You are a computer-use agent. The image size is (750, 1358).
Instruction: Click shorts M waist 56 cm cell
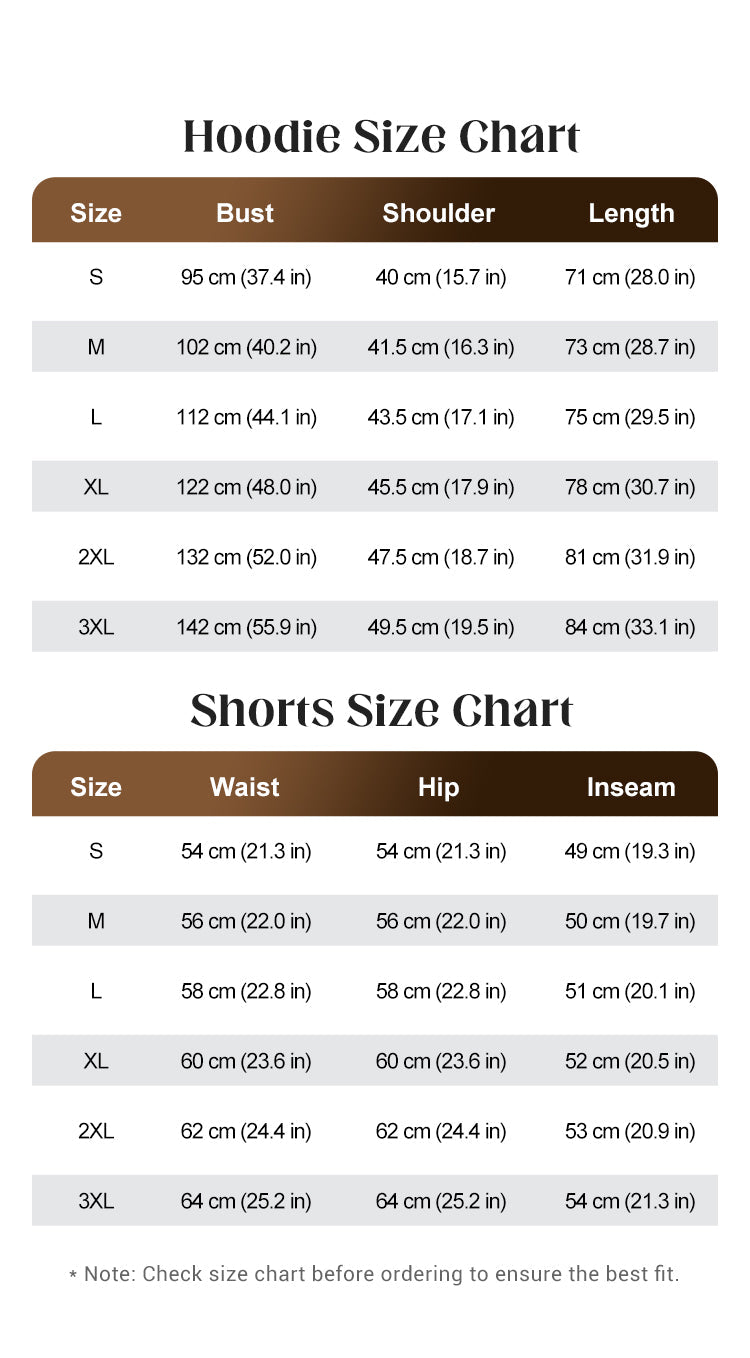(x=246, y=921)
